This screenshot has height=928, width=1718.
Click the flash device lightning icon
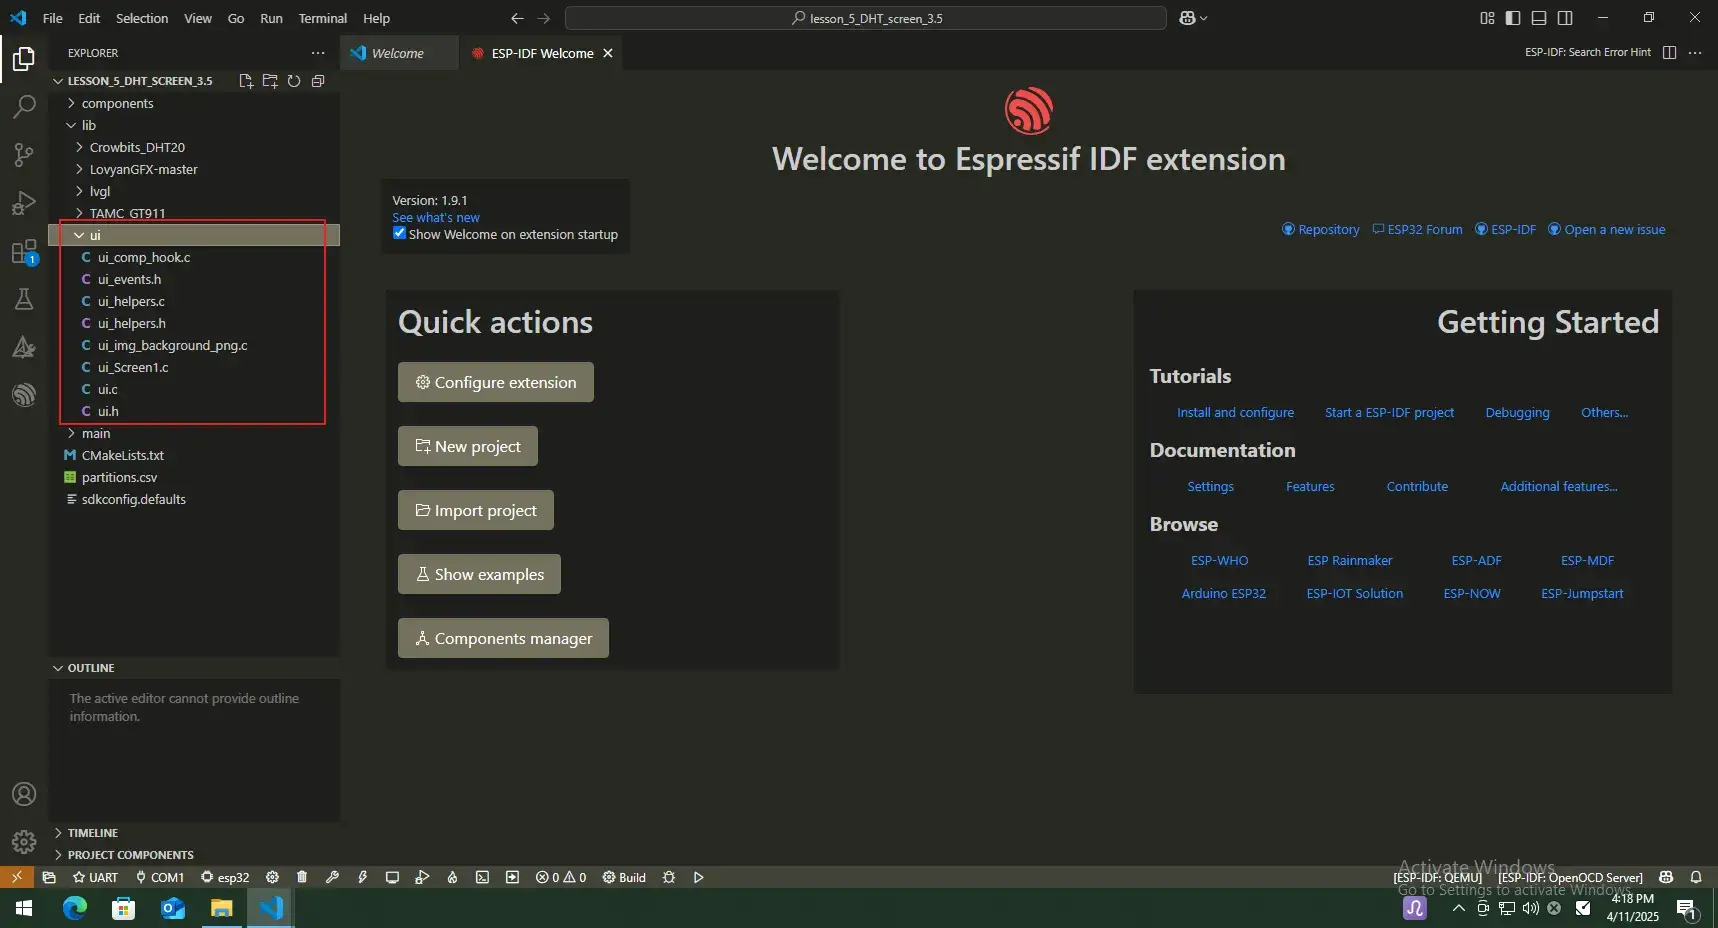pyautogui.click(x=362, y=877)
